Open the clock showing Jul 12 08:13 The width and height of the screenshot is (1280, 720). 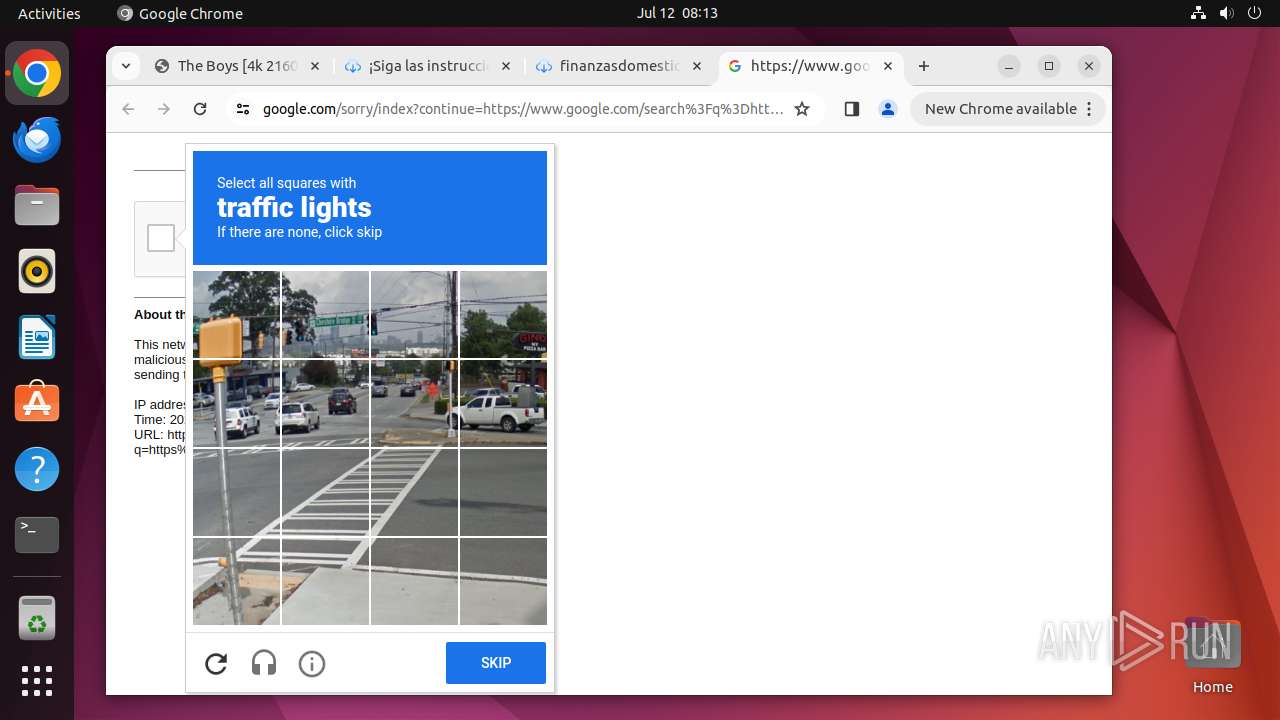[677, 13]
